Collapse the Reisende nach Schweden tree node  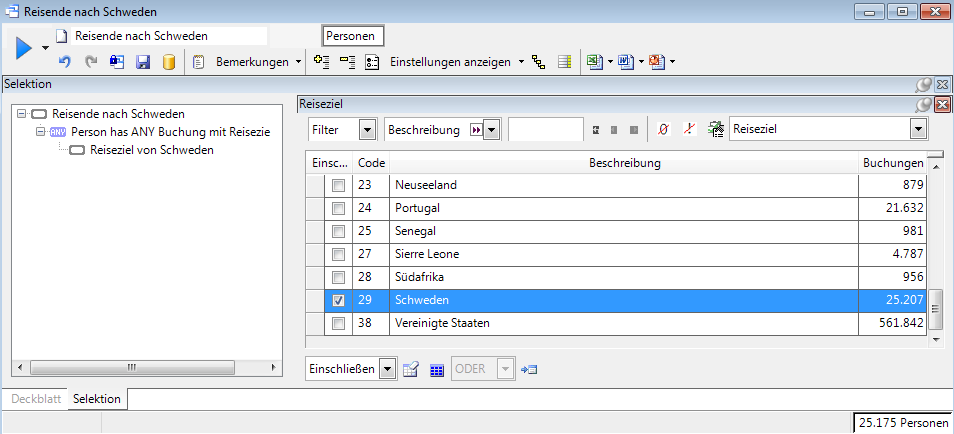coord(22,114)
